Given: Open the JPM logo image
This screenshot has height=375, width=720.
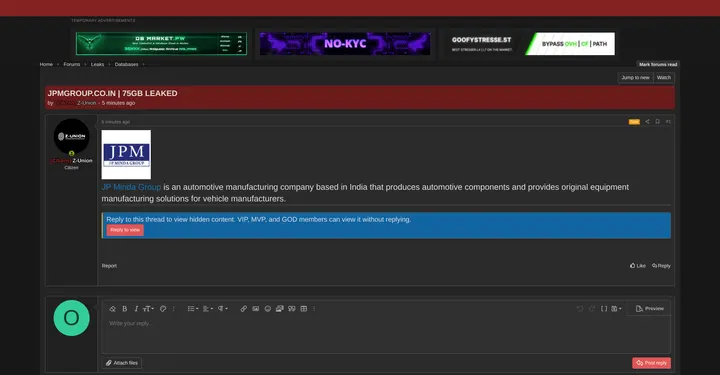Looking at the screenshot, I should pyautogui.click(x=126, y=155).
